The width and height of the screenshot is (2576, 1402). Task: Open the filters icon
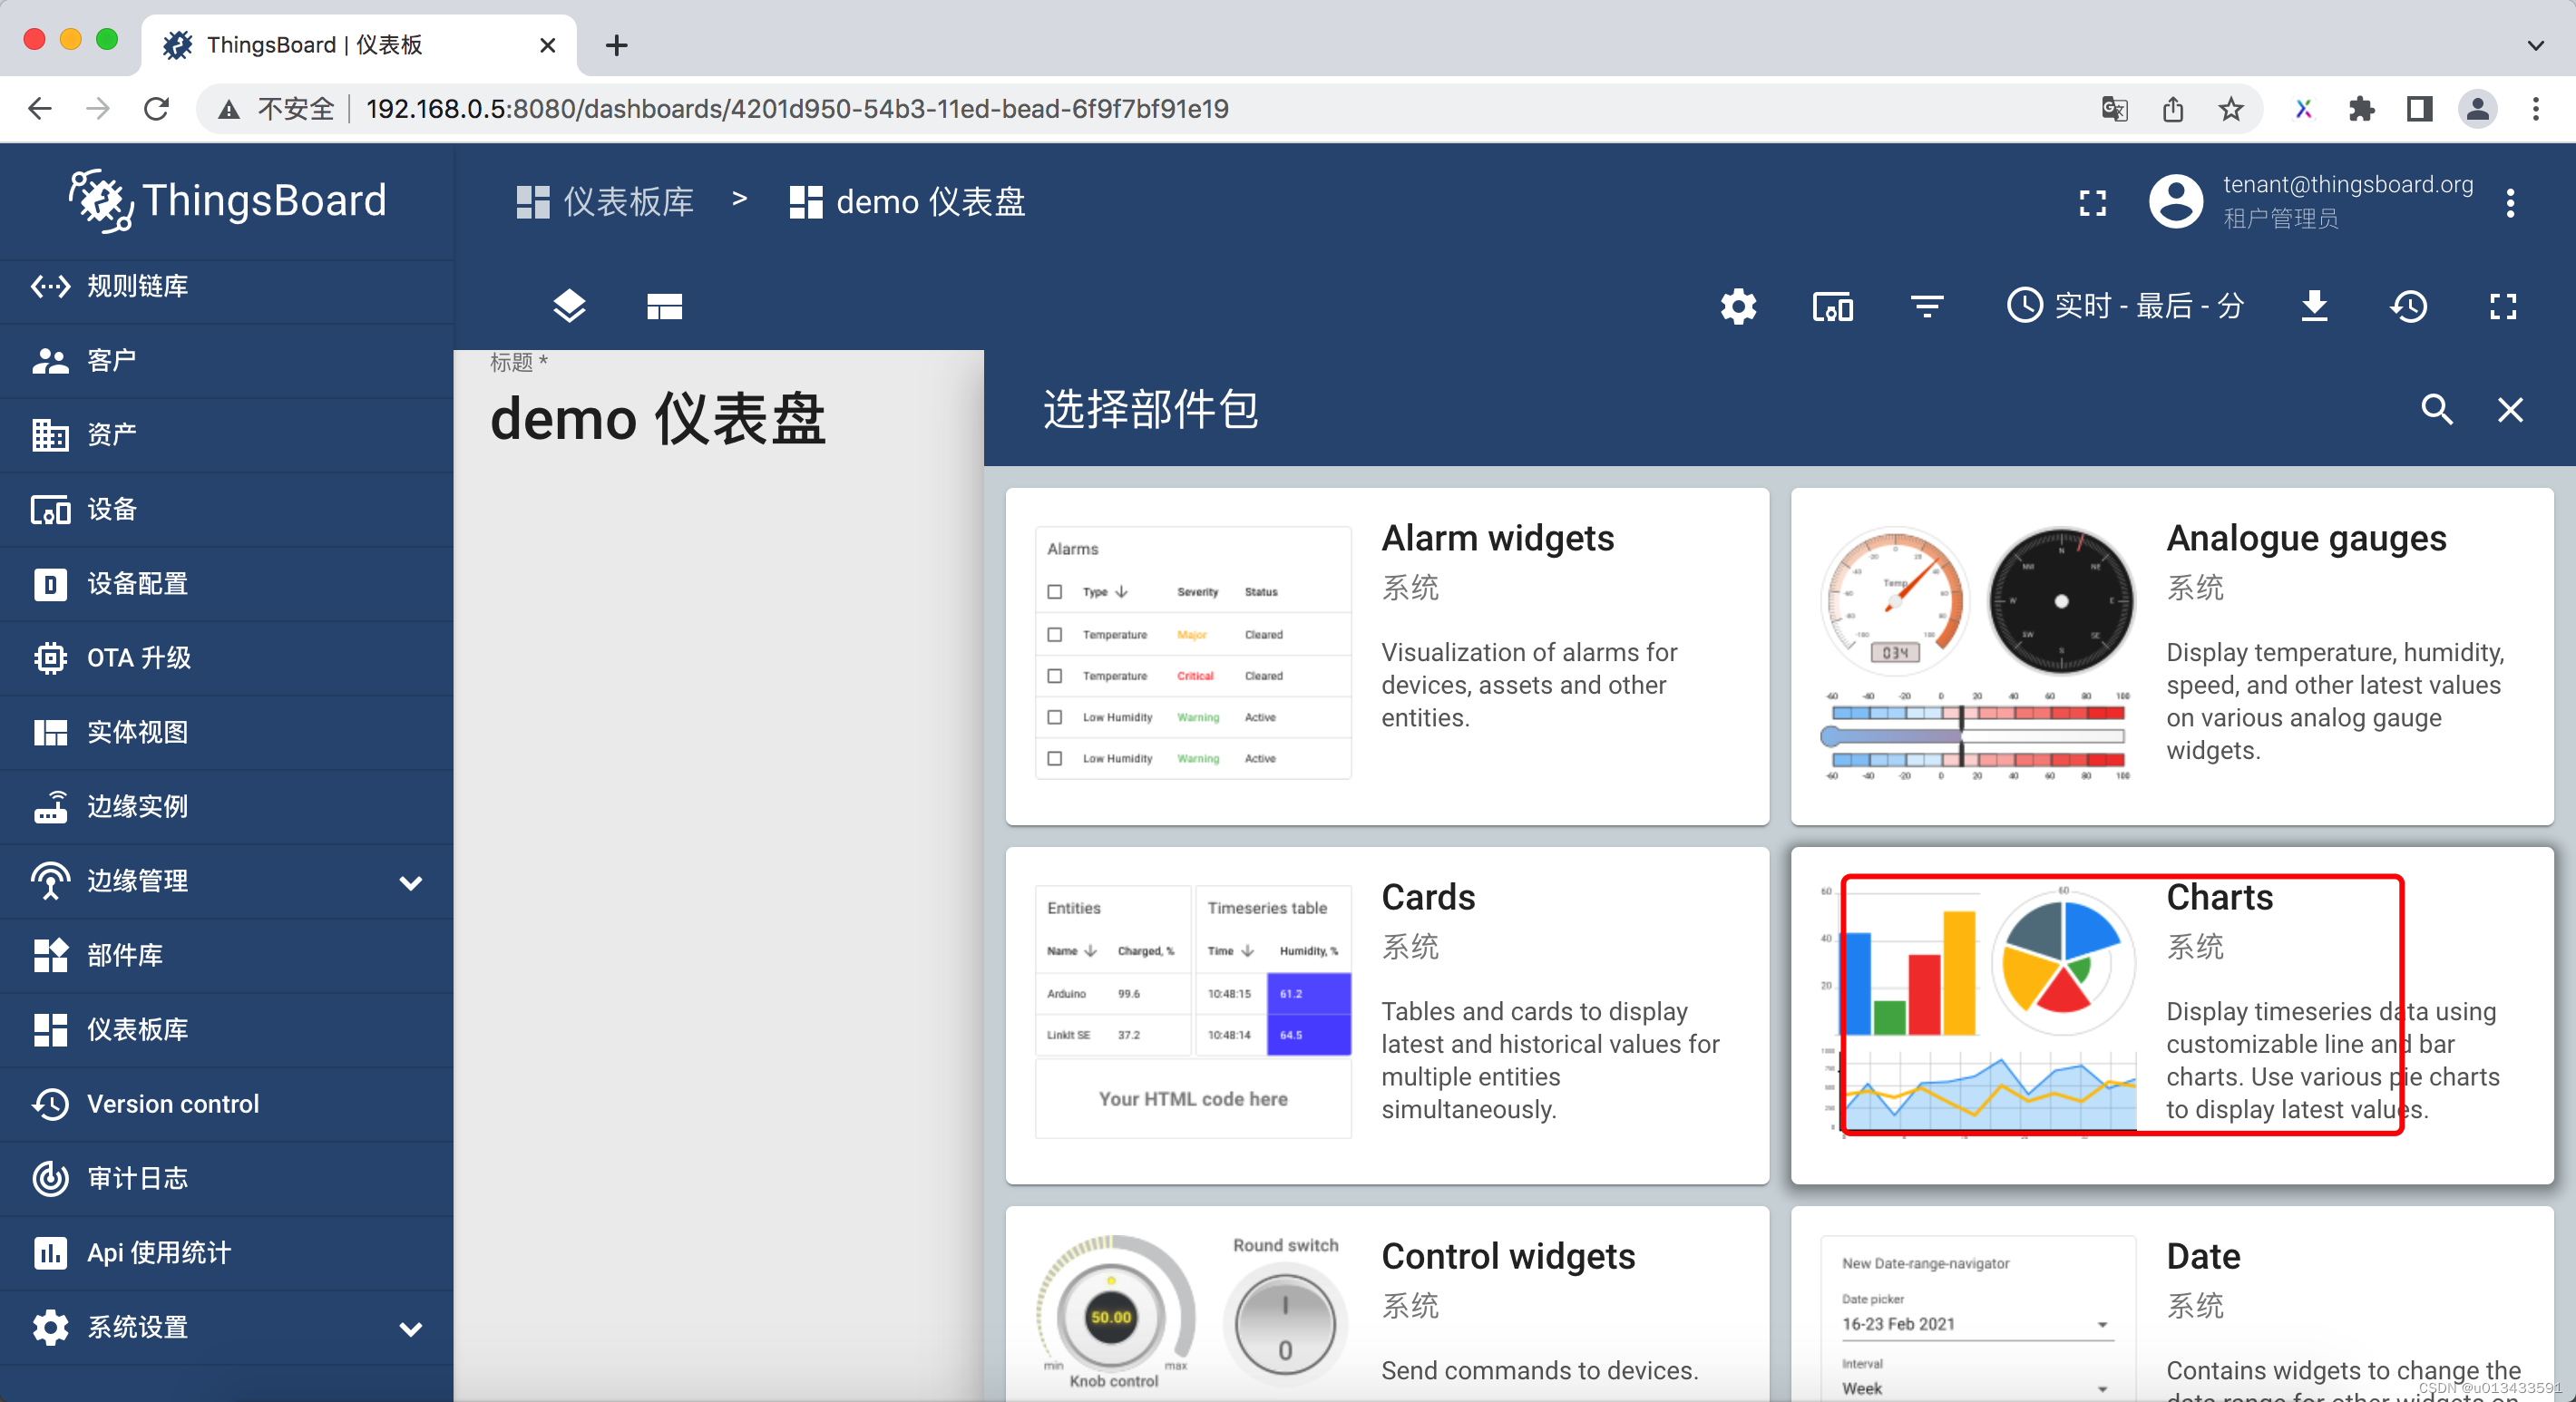click(x=1926, y=306)
